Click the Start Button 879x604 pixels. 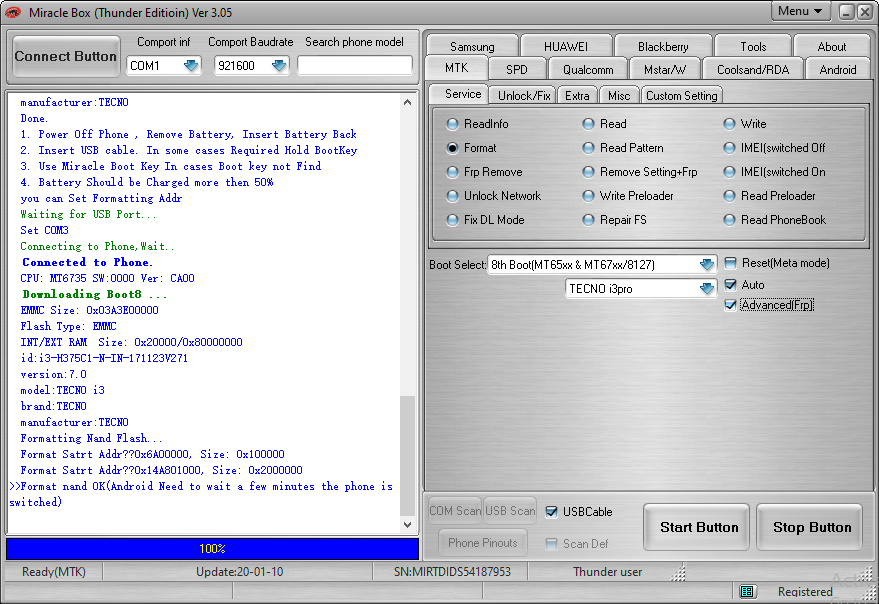pos(696,527)
